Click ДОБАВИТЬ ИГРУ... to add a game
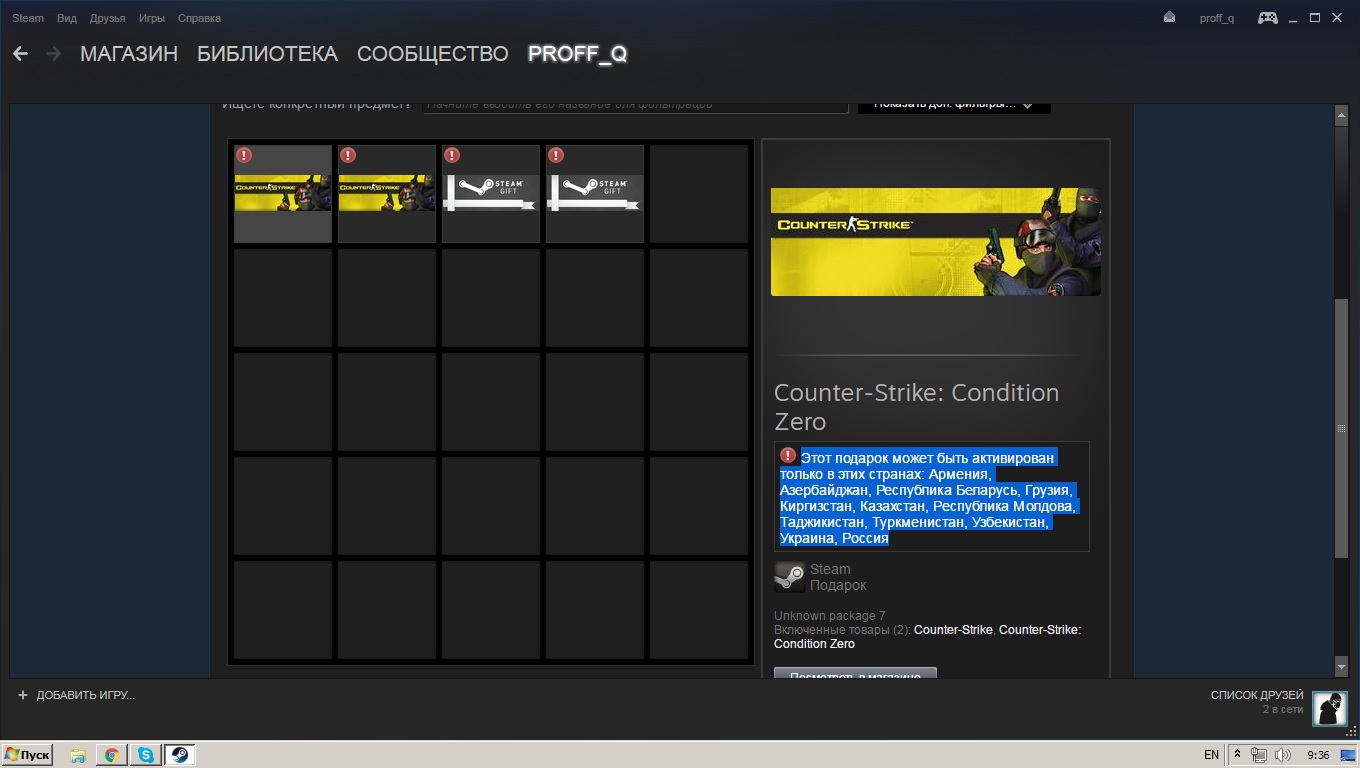 click(x=85, y=695)
